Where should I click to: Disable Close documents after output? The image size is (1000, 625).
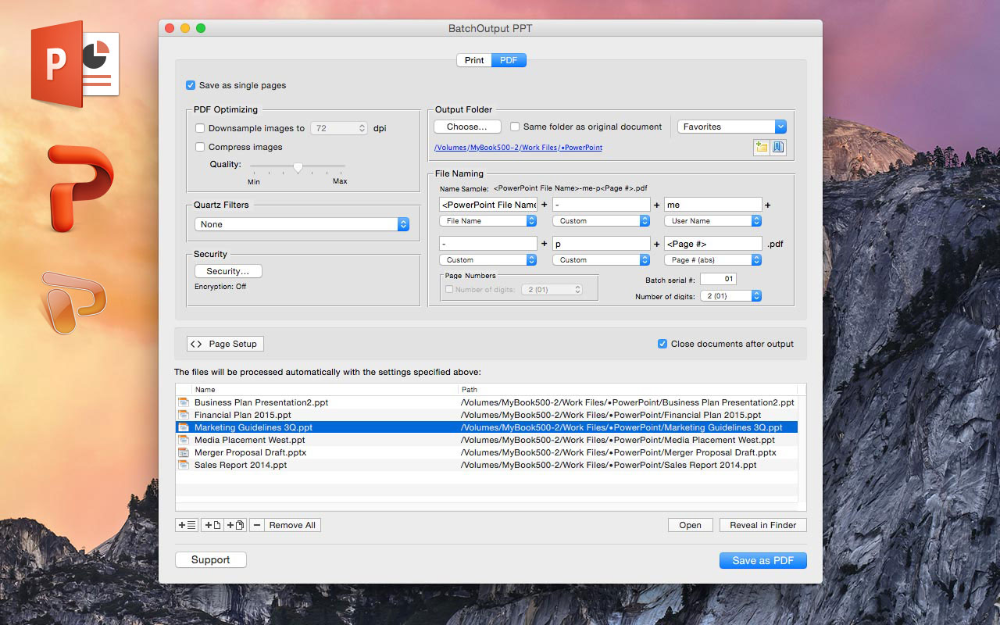tap(662, 343)
